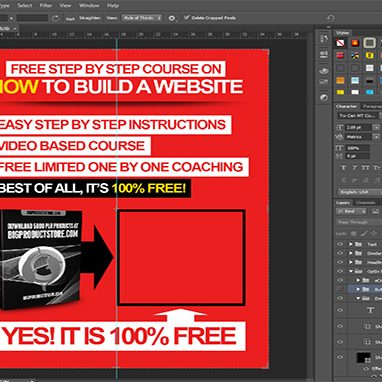Click the font family name field
Image resolution: width=382 pixels, height=382 pixels.
(x=359, y=115)
